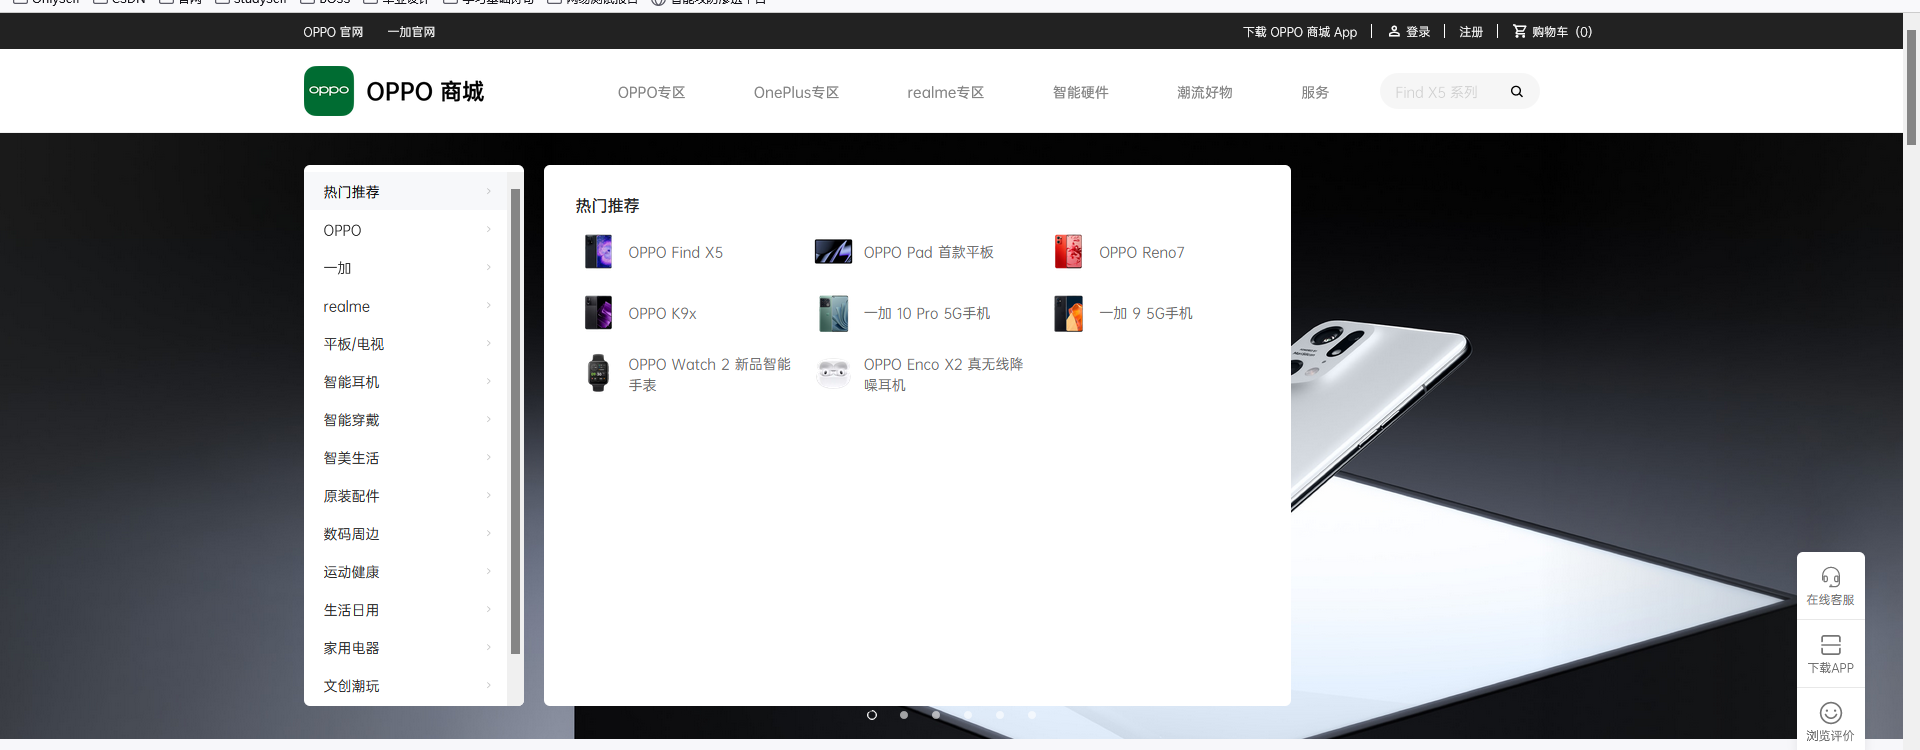Open the 潮流好物 nav tab
This screenshot has width=1920, height=750.
(x=1204, y=92)
